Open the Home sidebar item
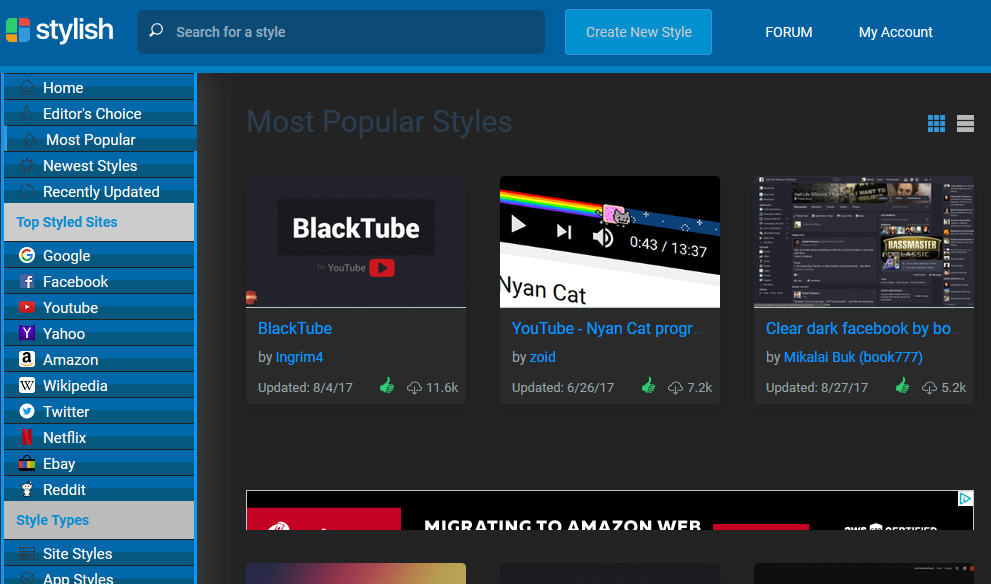Screen dimensions: 991x584 tap(100, 87)
